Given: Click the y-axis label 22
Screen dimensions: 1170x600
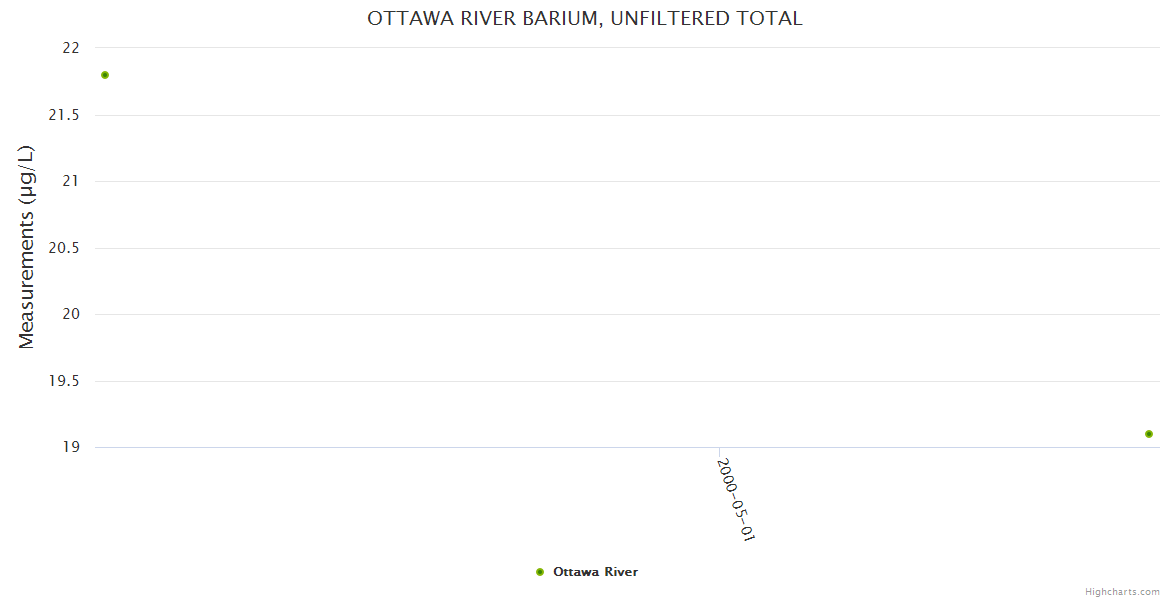Looking at the screenshot, I should (x=70, y=48).
